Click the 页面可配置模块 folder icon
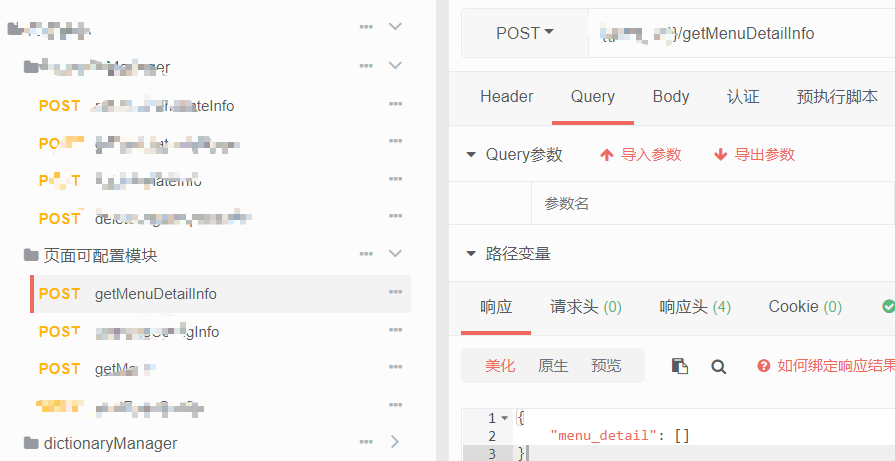Image resolution: width=895 pixels, height=461 pixels. tap(31, 254)
